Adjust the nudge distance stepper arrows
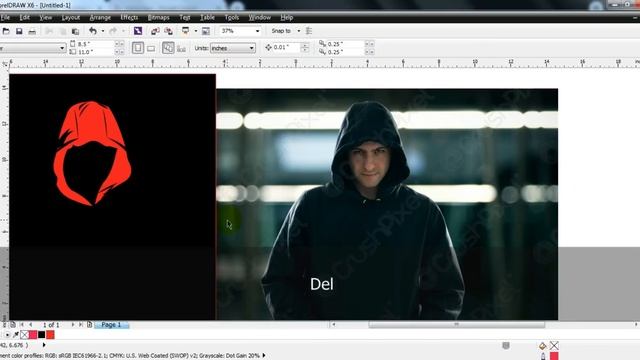Image resolution: width=640 pixels, height=360 pixels. tap(304, 48)
